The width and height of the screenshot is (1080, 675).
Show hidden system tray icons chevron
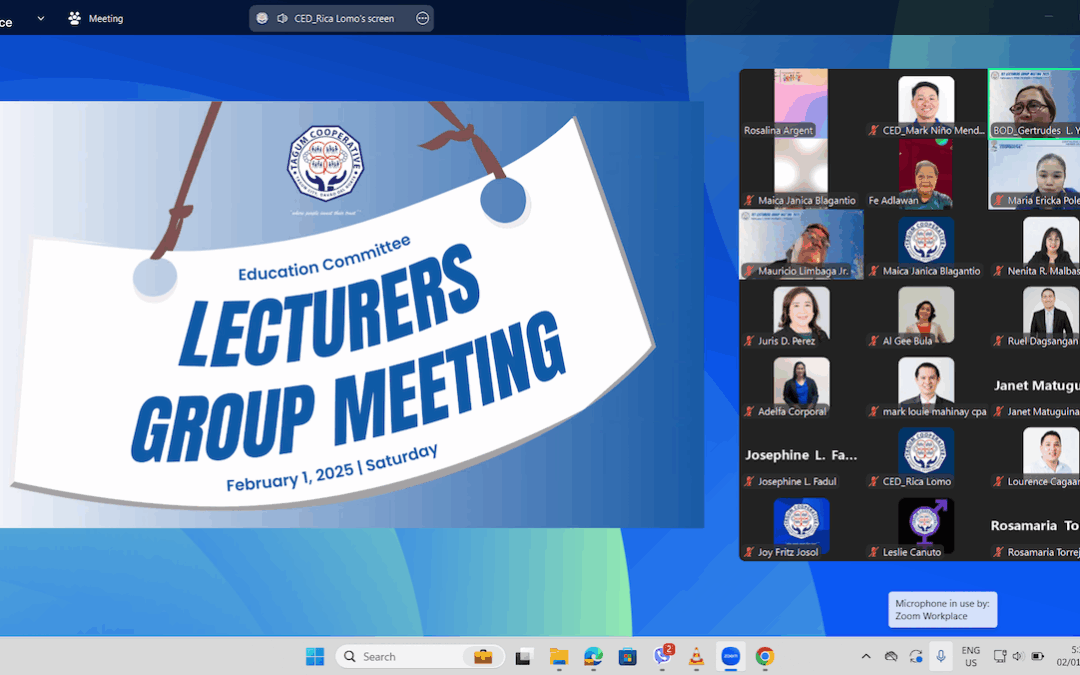[x=866, y=656]
